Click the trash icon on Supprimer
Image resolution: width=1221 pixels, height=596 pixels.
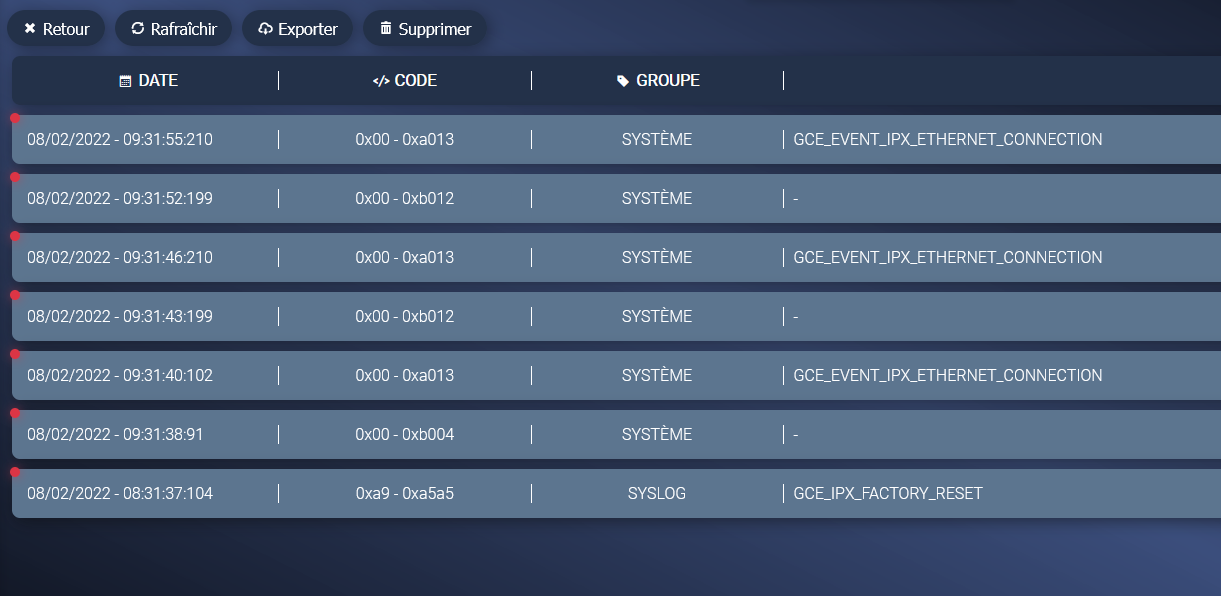387,28
